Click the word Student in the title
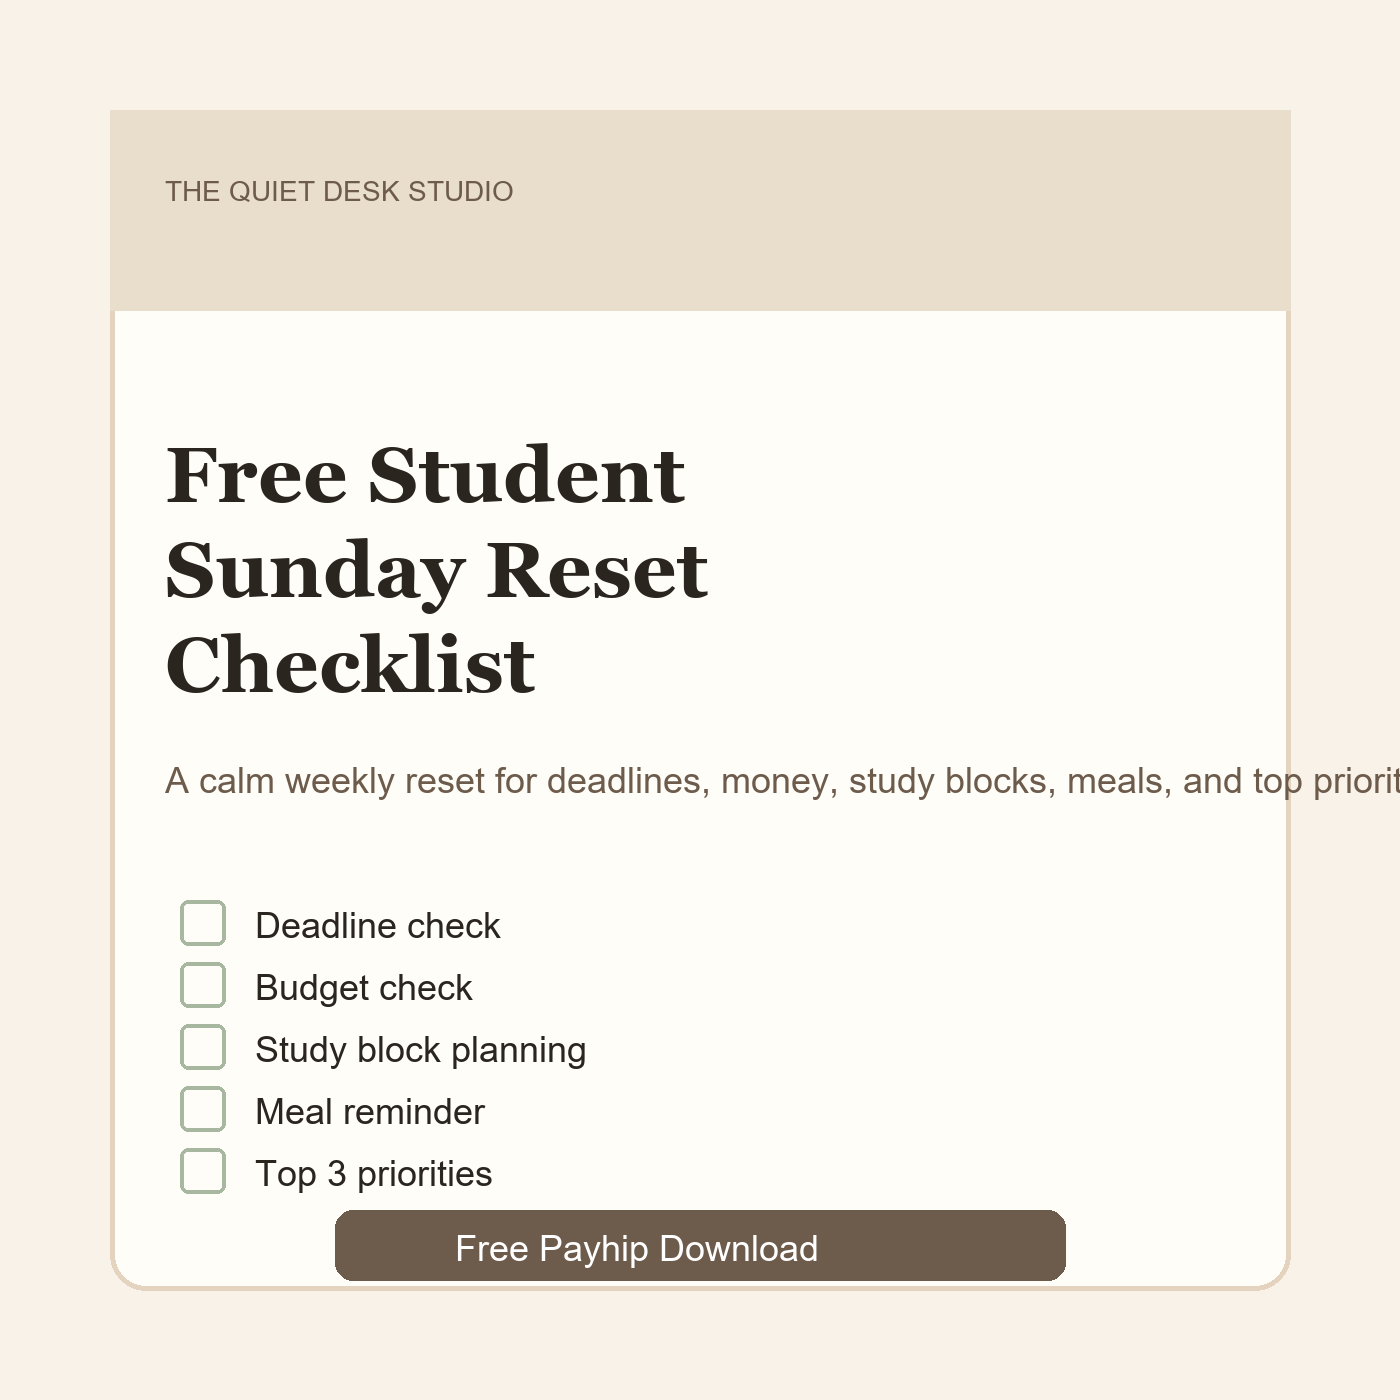Screen dimensions: 1400x1400 (527, 475)
